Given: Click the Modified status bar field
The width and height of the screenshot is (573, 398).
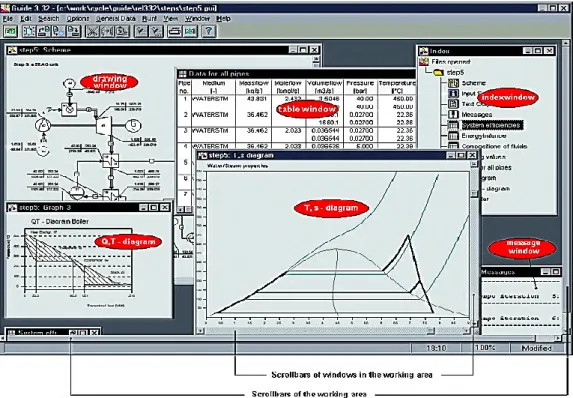Looking at the screenshot, I should [536, 348].
